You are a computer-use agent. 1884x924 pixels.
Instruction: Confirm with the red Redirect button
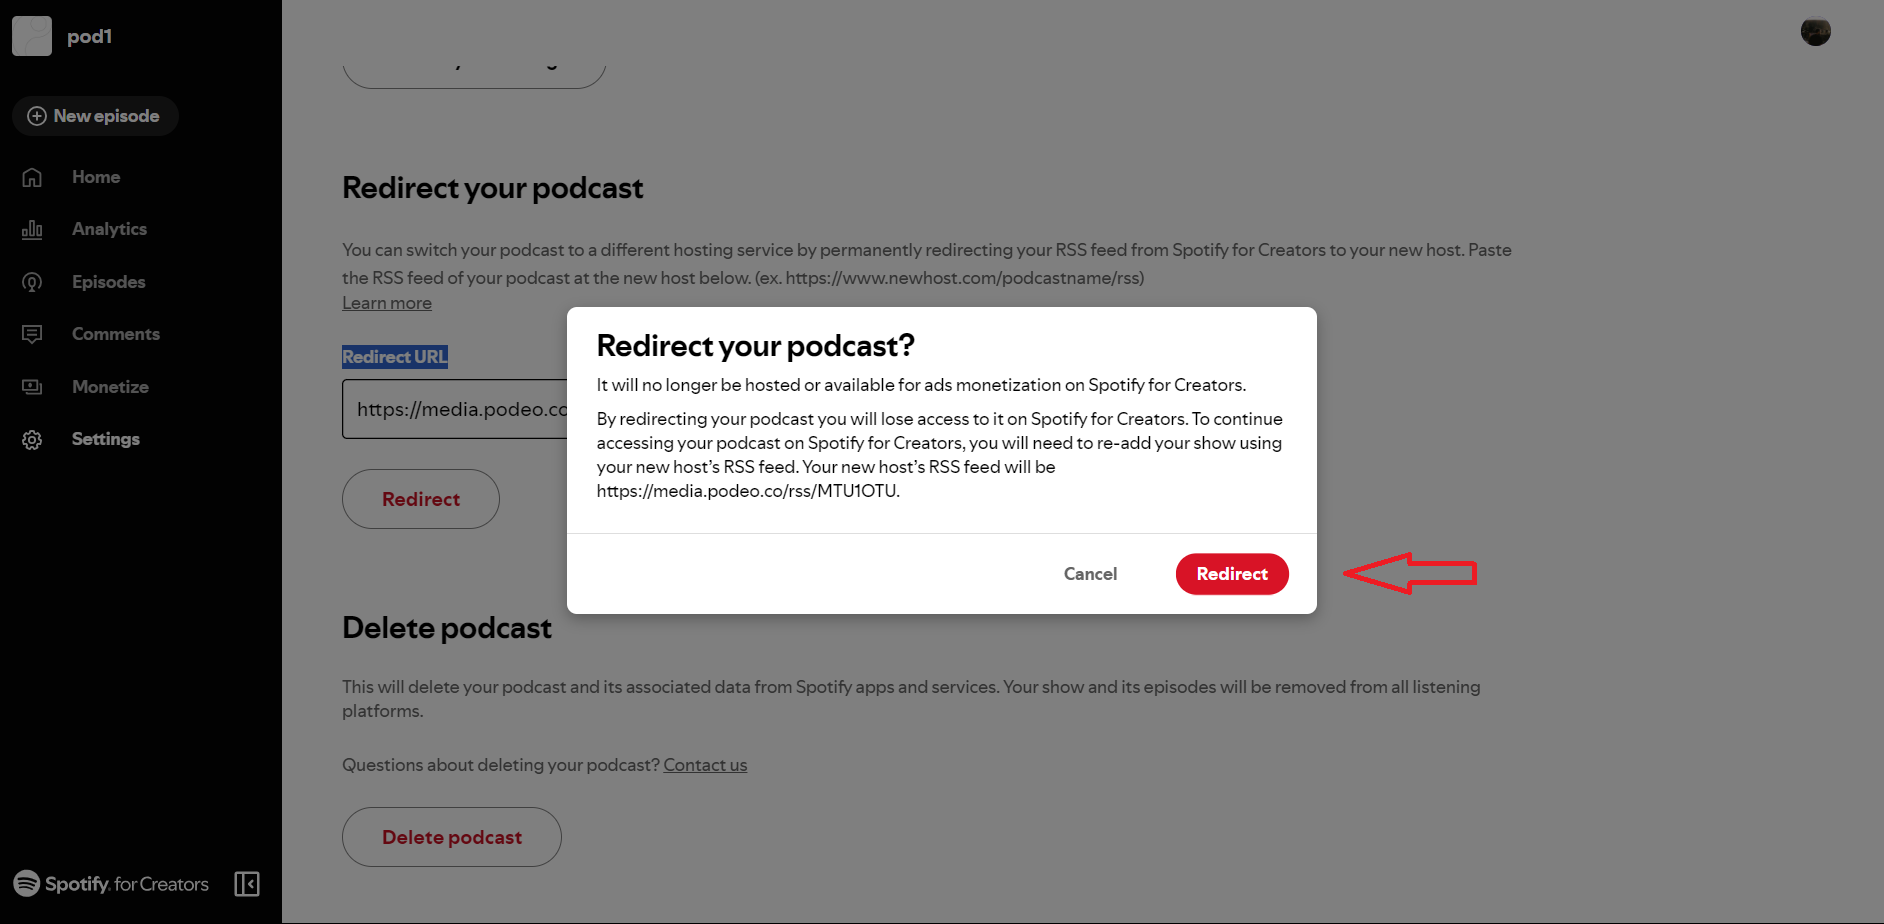[x=1231, y=574]
